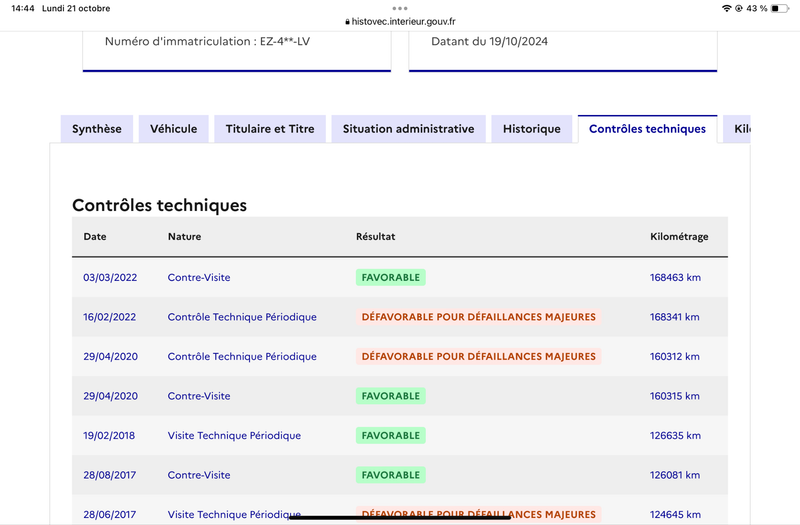
Task: Tap the Lundi 21 octobre date
Action: click(x=76, y=8)
